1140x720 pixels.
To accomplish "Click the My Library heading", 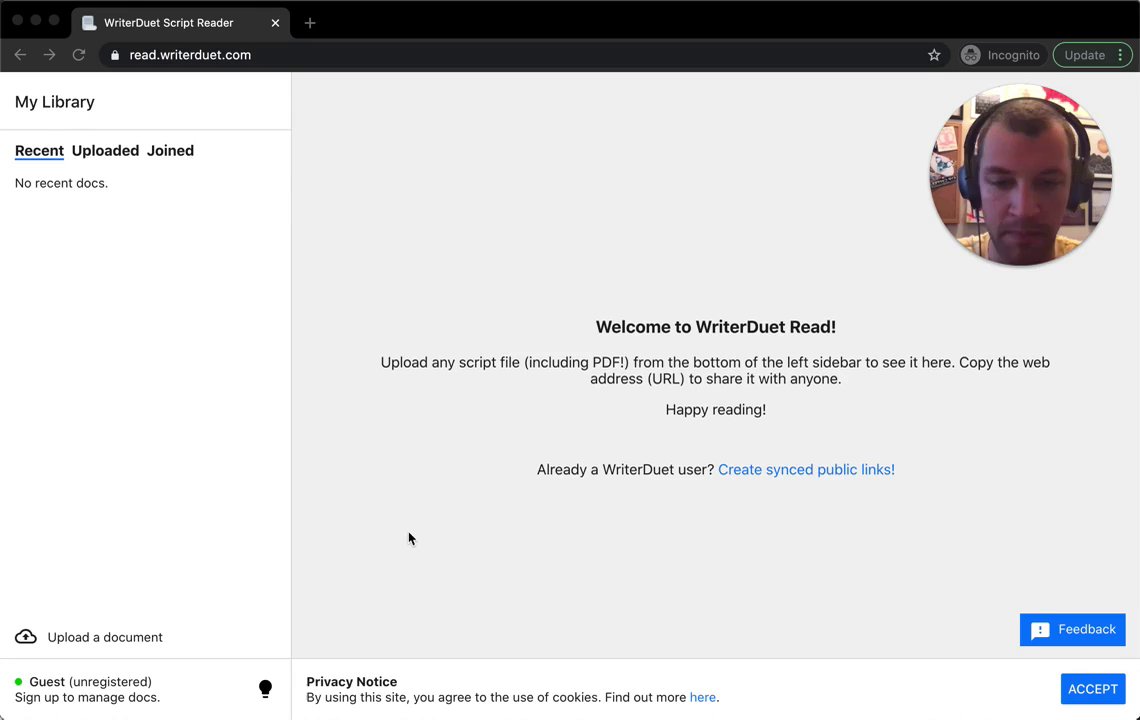I will point(55,102).
